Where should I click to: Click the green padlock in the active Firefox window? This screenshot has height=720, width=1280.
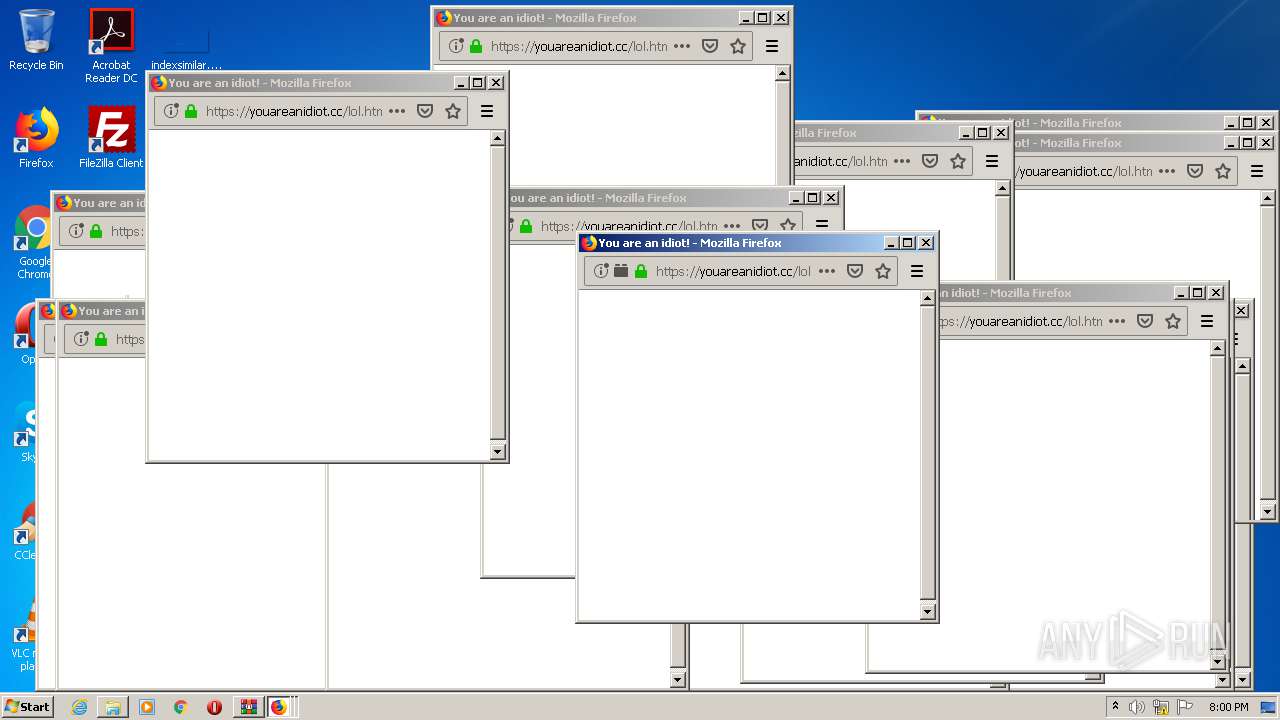coord(641,271)
